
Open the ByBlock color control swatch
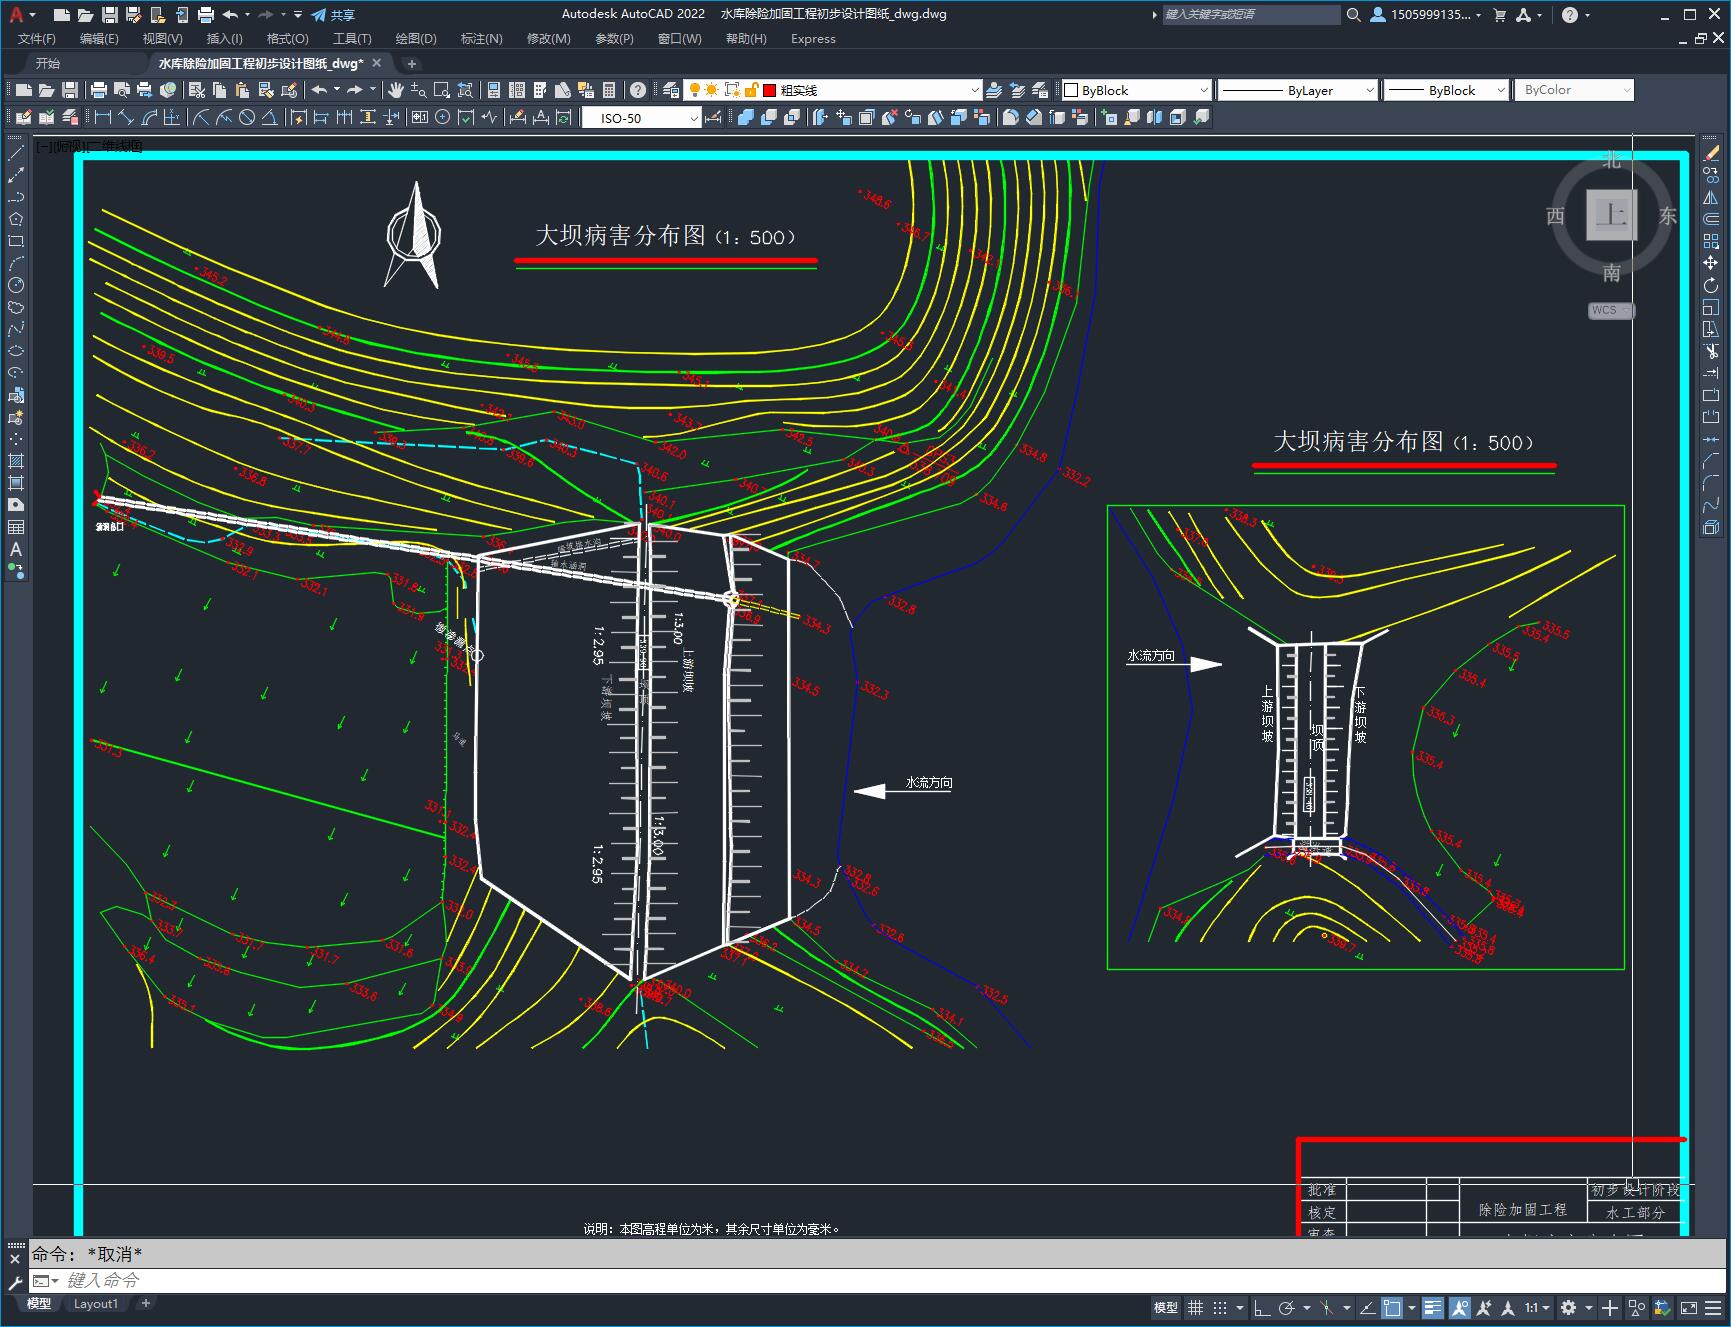[1072, 90]
